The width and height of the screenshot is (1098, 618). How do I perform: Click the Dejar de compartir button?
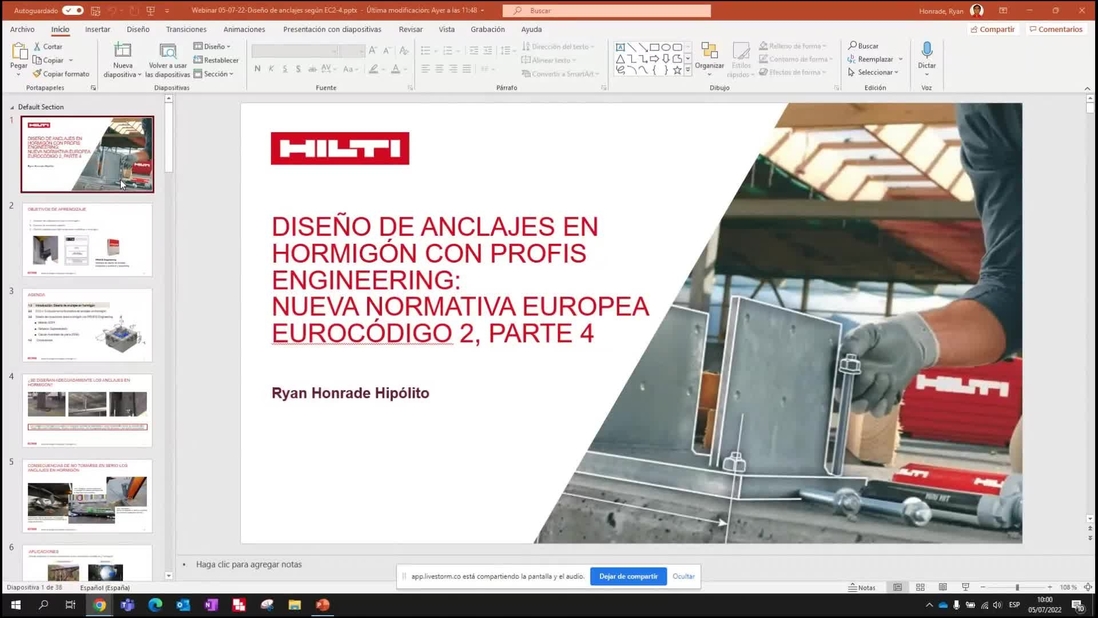pos(628,576)
